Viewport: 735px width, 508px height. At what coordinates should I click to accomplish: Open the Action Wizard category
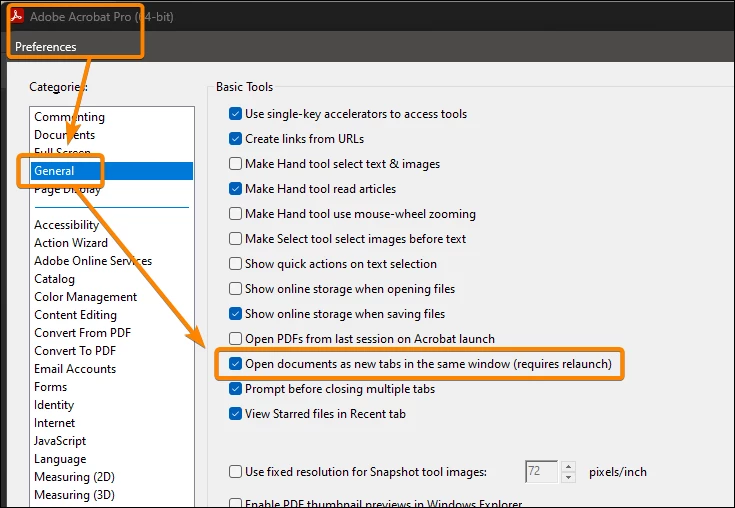pyautogui.click(x=71, y=243)
